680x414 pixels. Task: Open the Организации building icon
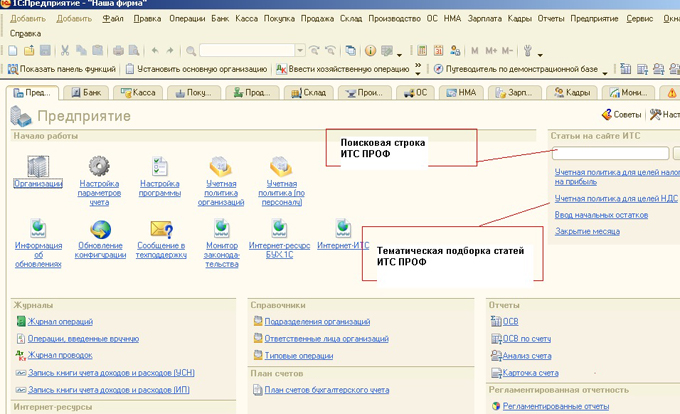point(38,166)
